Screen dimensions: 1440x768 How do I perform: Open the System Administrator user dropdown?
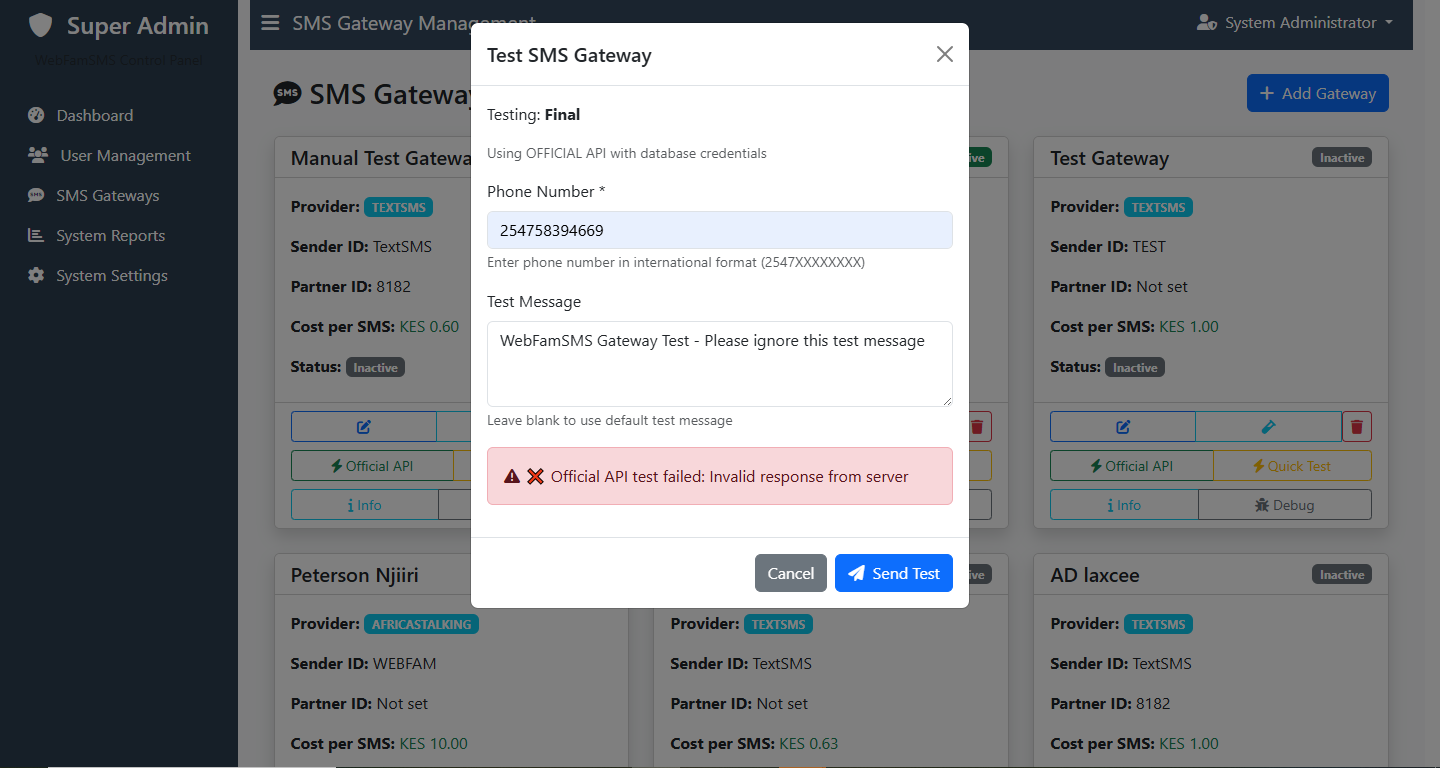tap(1294, 23)
